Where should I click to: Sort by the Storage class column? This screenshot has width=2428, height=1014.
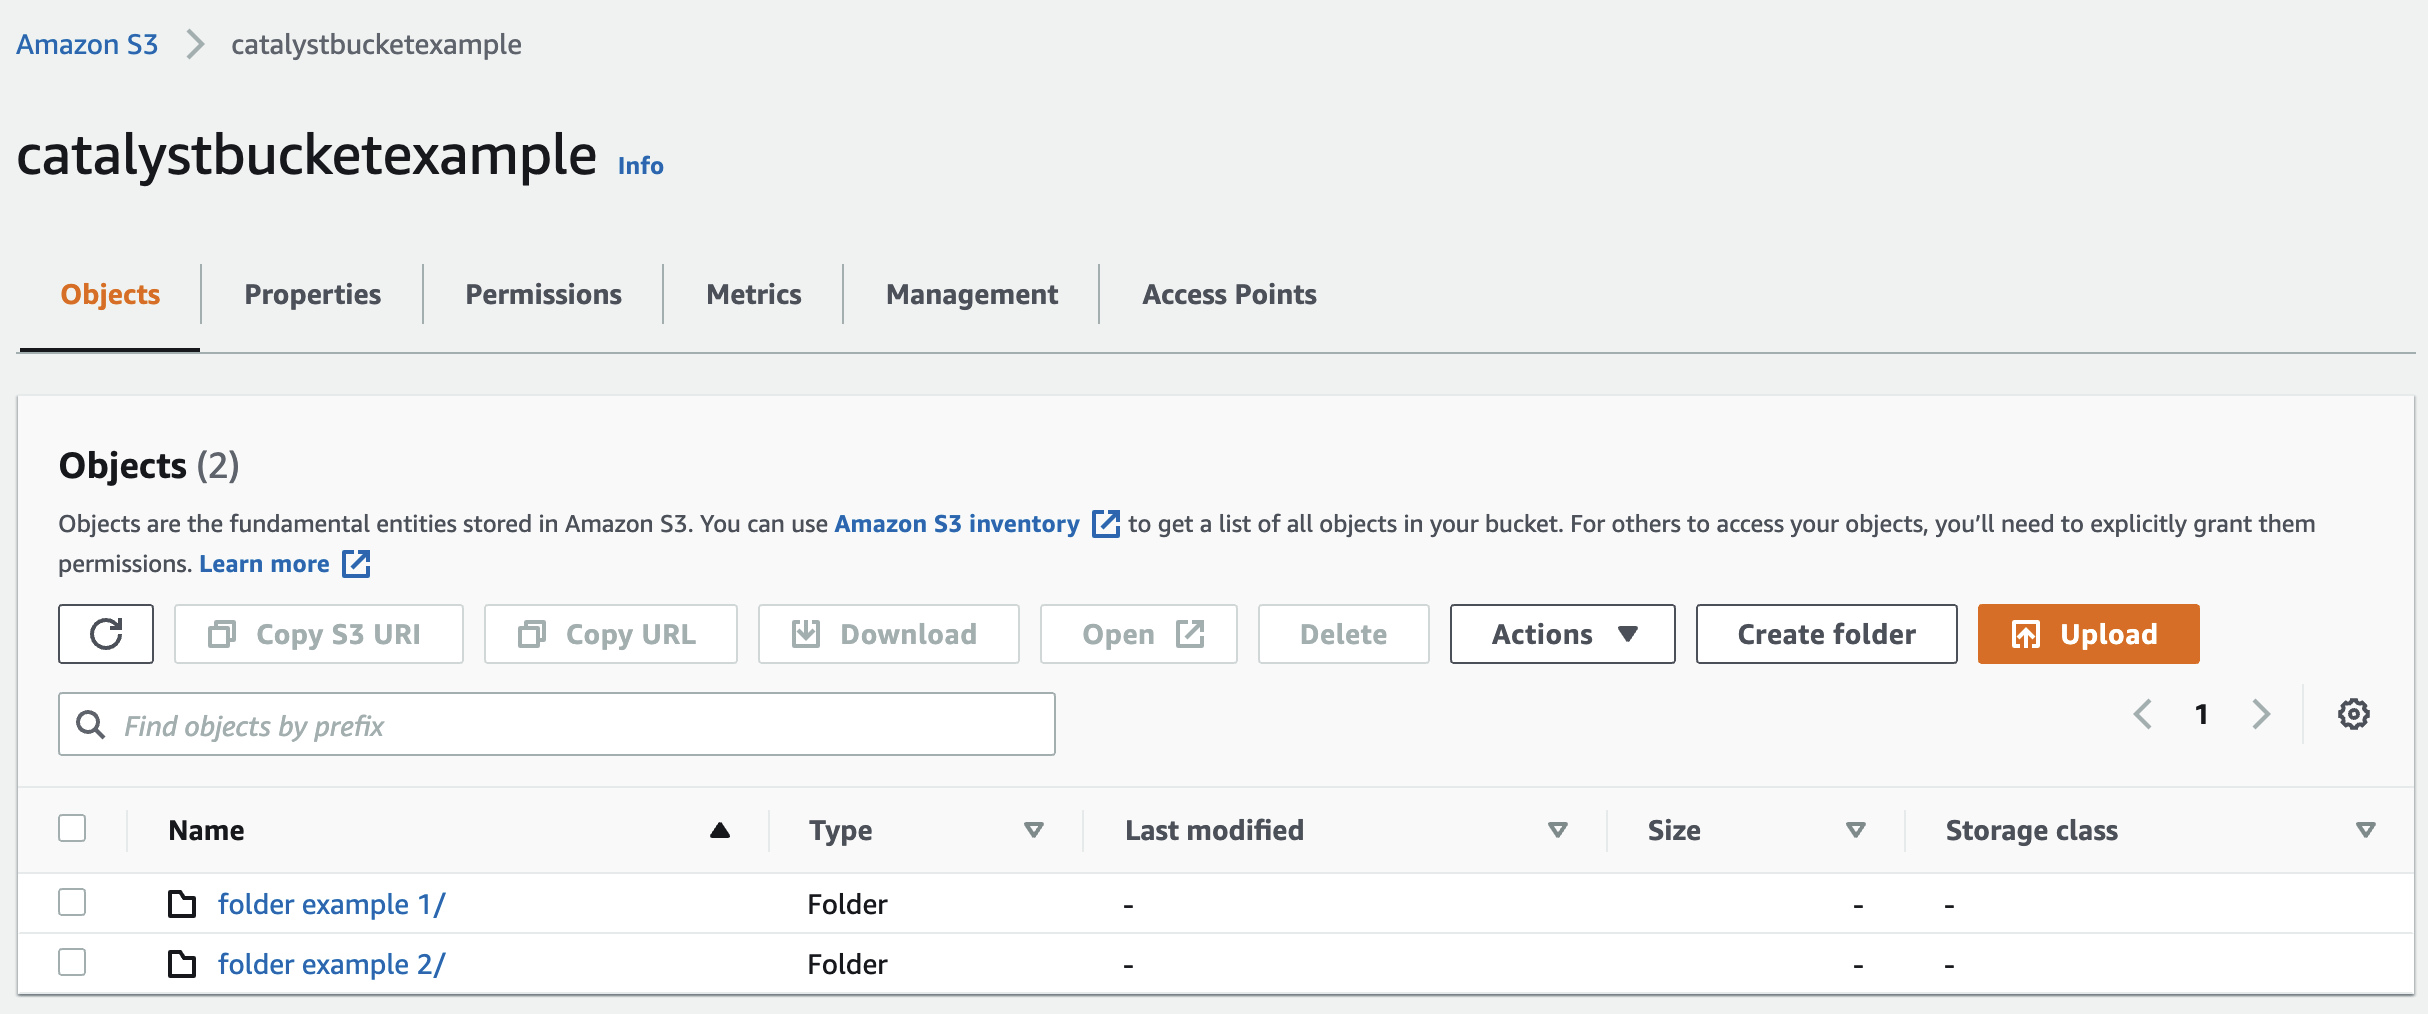[2365, 830]
